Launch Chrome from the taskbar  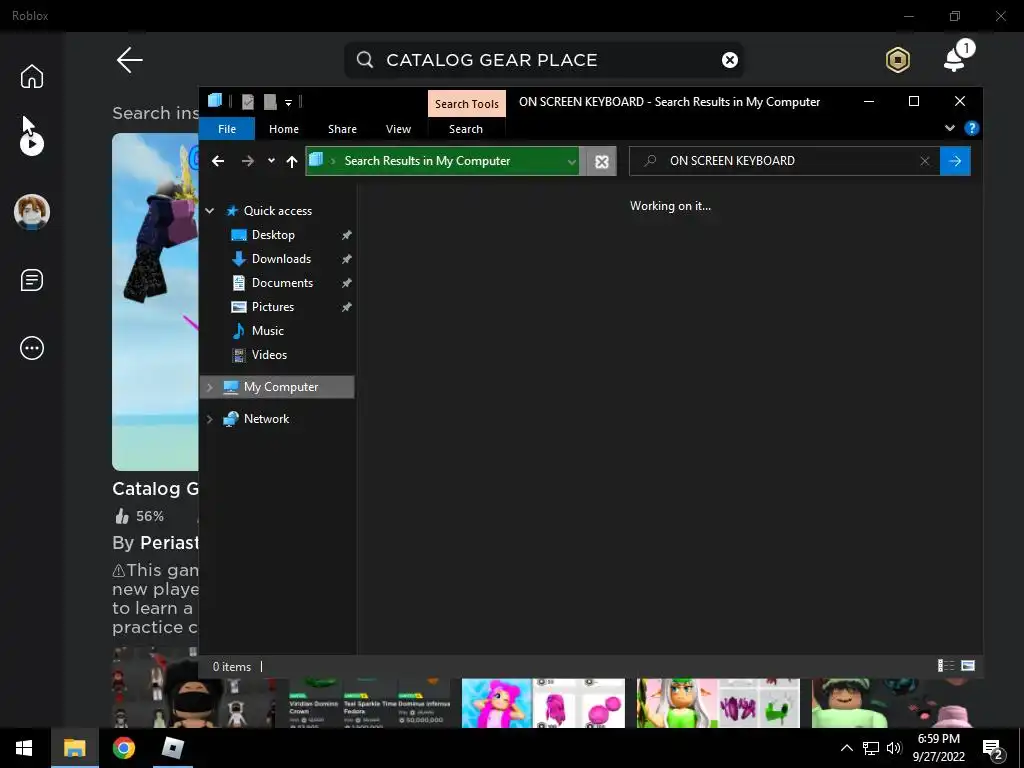[x=123, y=748]
